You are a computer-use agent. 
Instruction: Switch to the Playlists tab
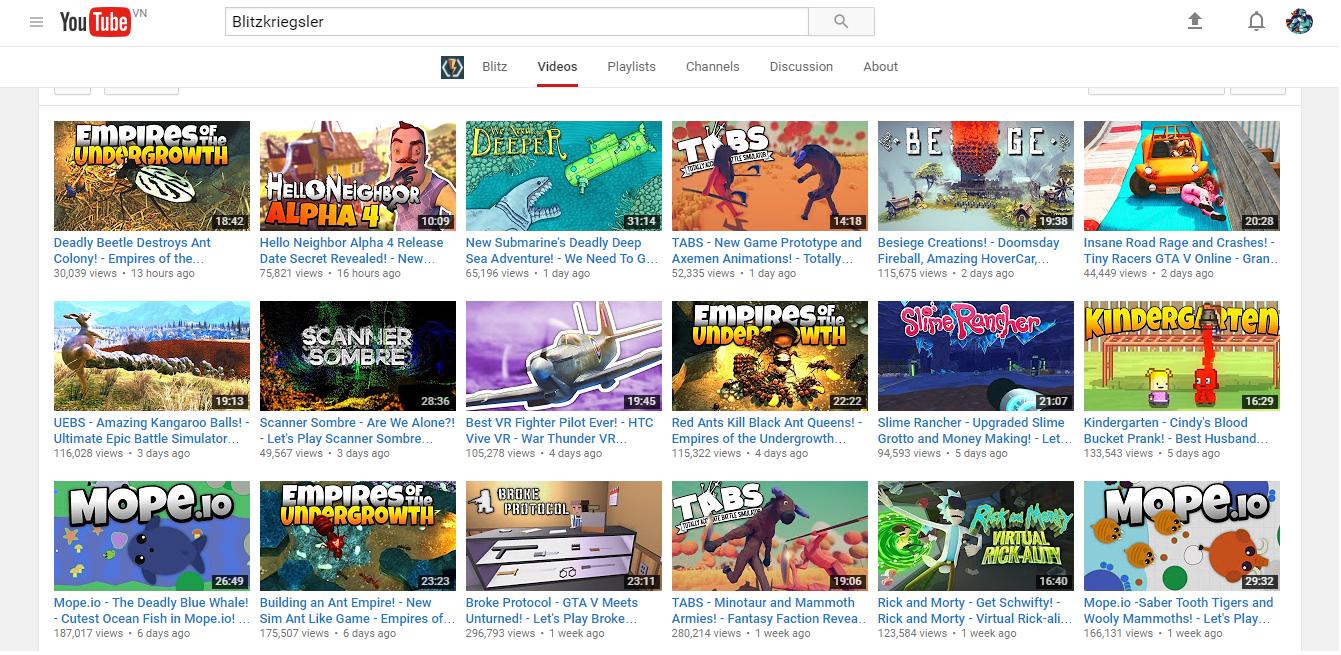tap(631, 67)
